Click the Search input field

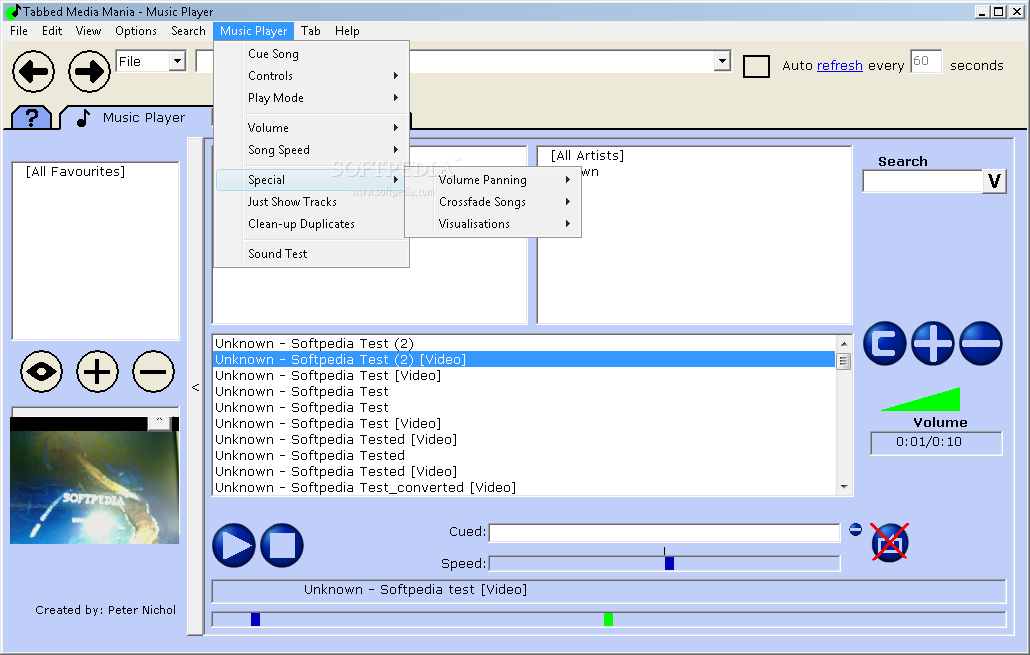coord(922,181)
